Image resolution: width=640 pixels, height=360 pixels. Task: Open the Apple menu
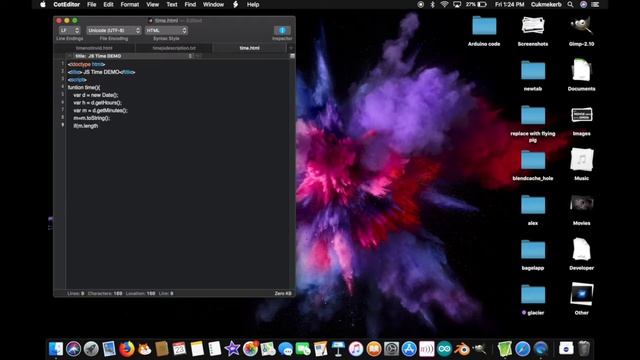coord(42,4)
